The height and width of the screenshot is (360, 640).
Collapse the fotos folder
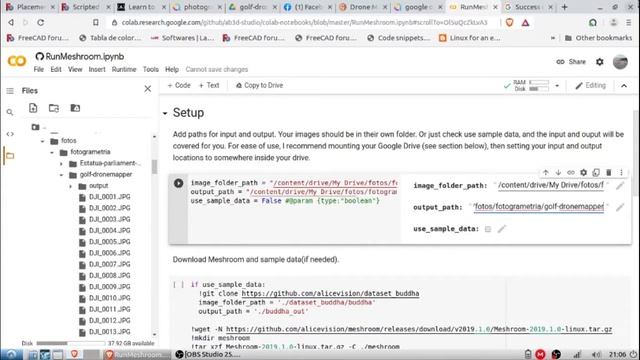[x=42, y=141]
